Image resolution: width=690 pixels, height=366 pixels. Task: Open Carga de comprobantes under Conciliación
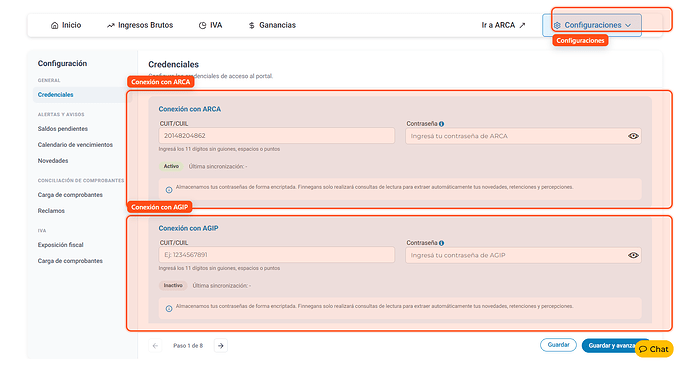70,194
